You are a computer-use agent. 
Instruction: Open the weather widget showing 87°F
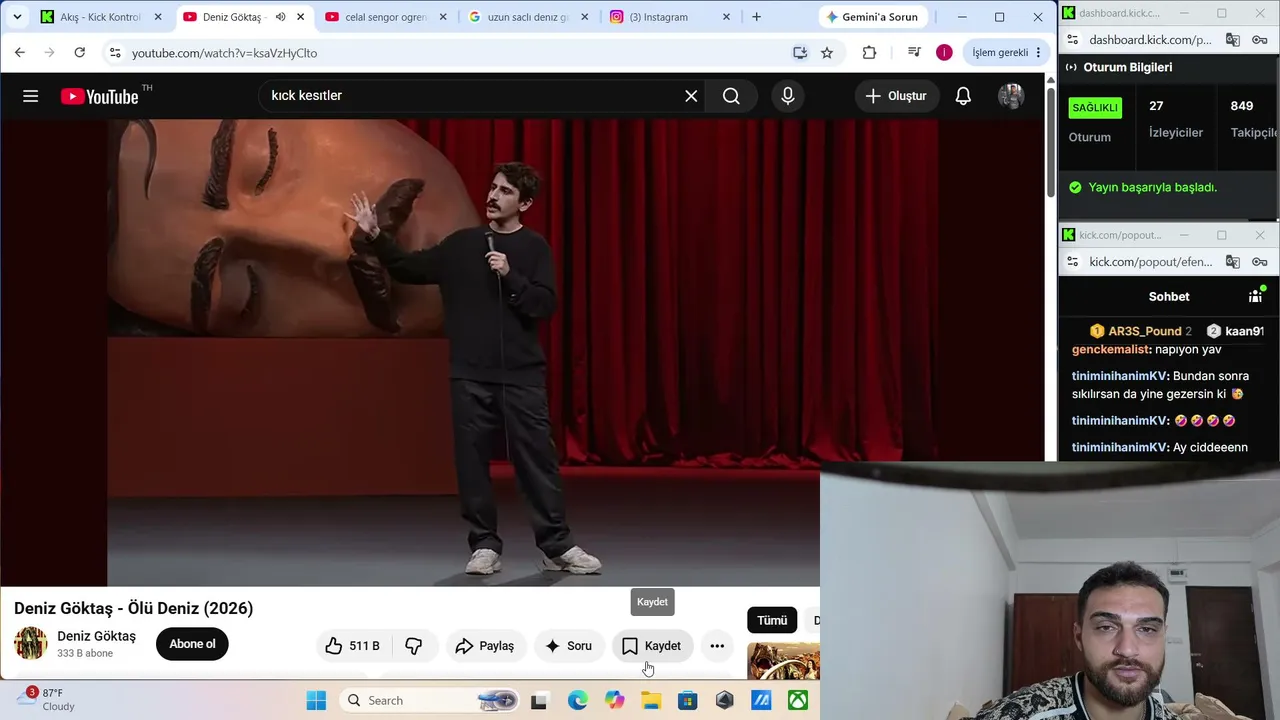[x=45, y=700]
